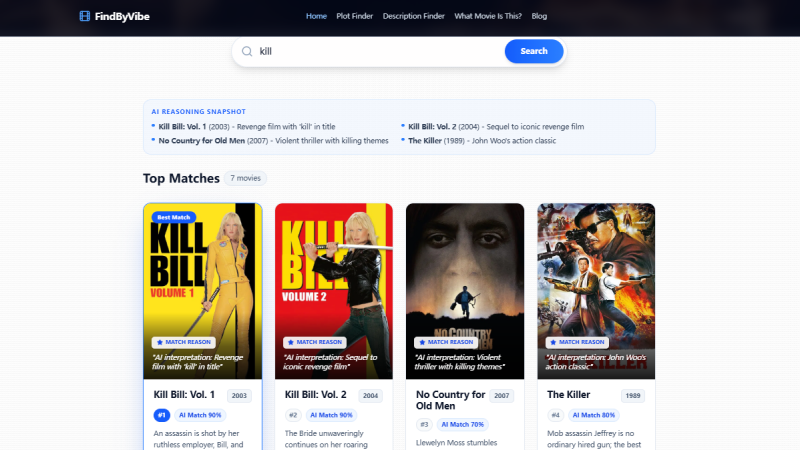800x450 pixels.
Task: Click AI Reasoning Snapshot heading
Action: 198,111
